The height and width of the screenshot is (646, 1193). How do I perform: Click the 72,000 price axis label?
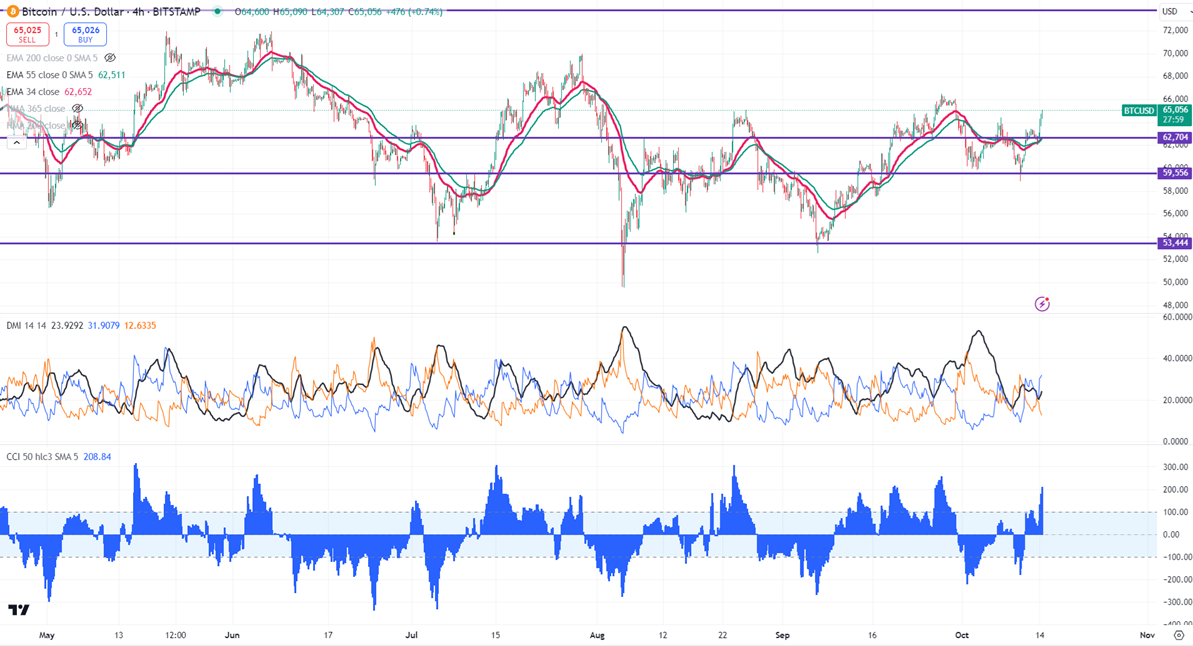click(1176, 30)
